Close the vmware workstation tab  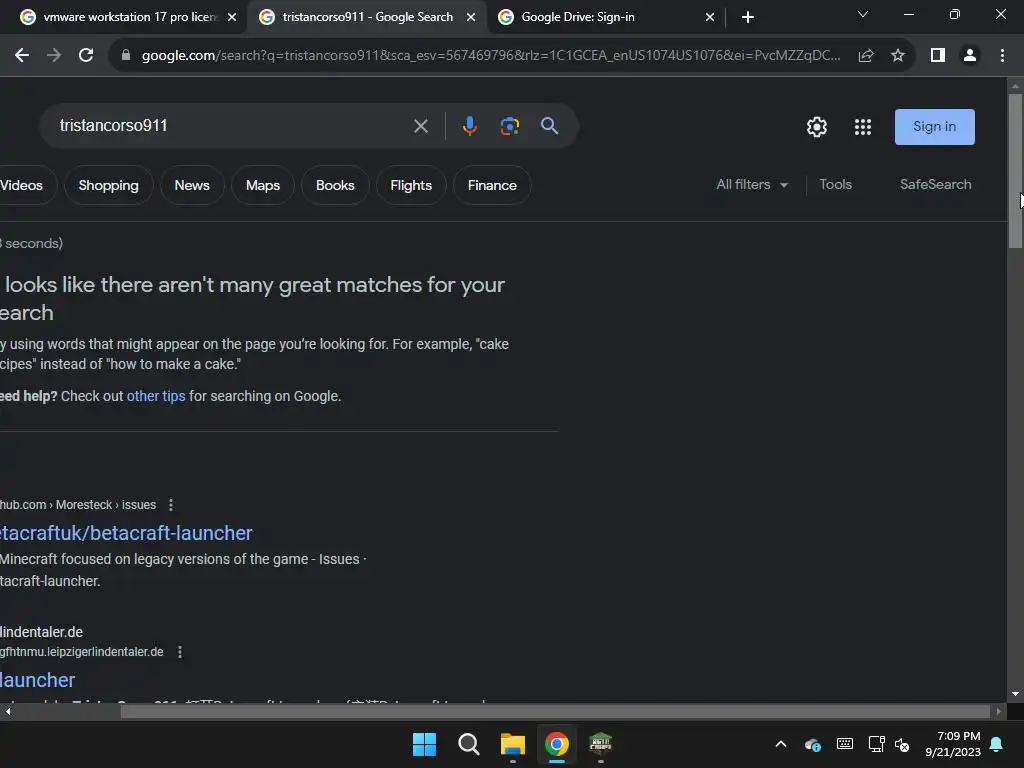232,17
